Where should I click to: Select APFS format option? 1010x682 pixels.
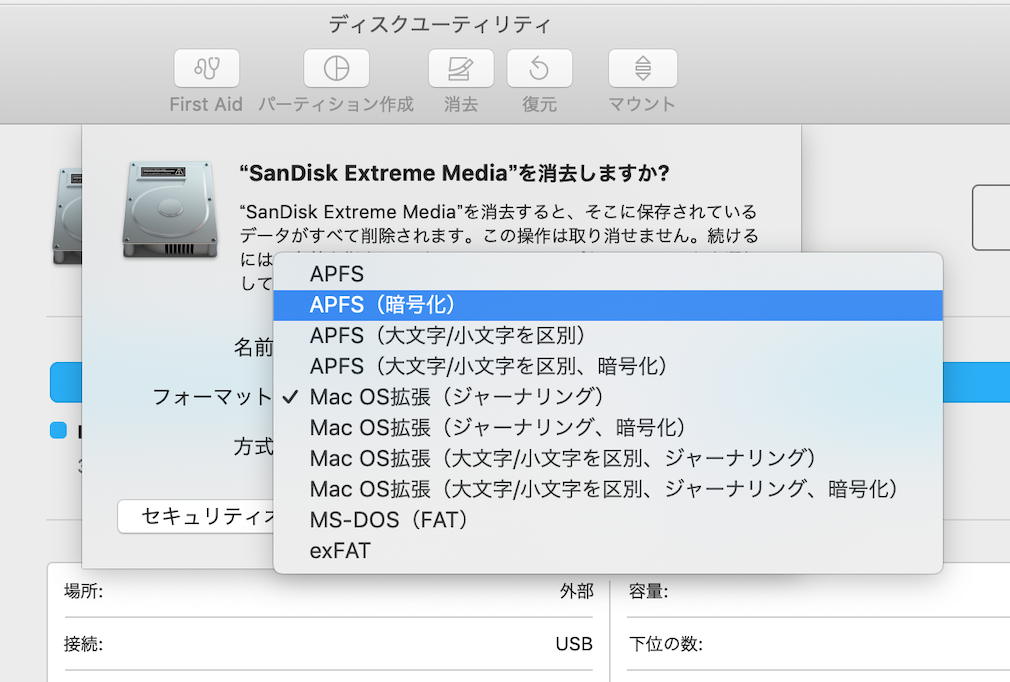pyautogui.click(x=608, y=274)
